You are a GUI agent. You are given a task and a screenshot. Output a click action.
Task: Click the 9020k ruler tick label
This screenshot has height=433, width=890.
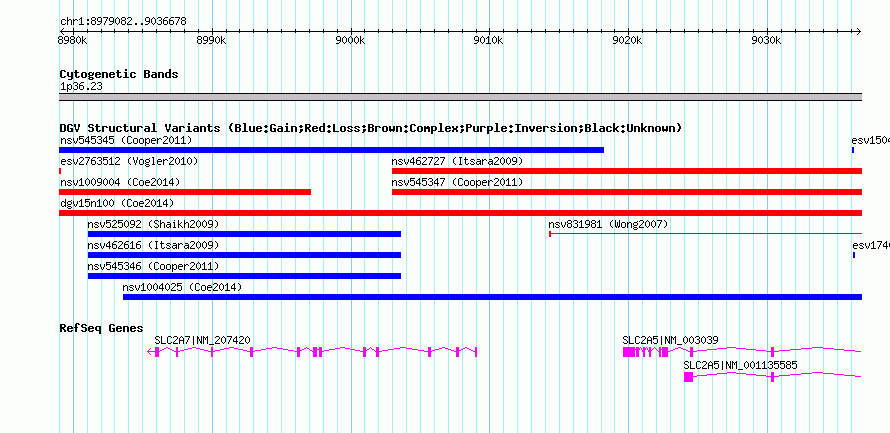(x=628, y=41)
